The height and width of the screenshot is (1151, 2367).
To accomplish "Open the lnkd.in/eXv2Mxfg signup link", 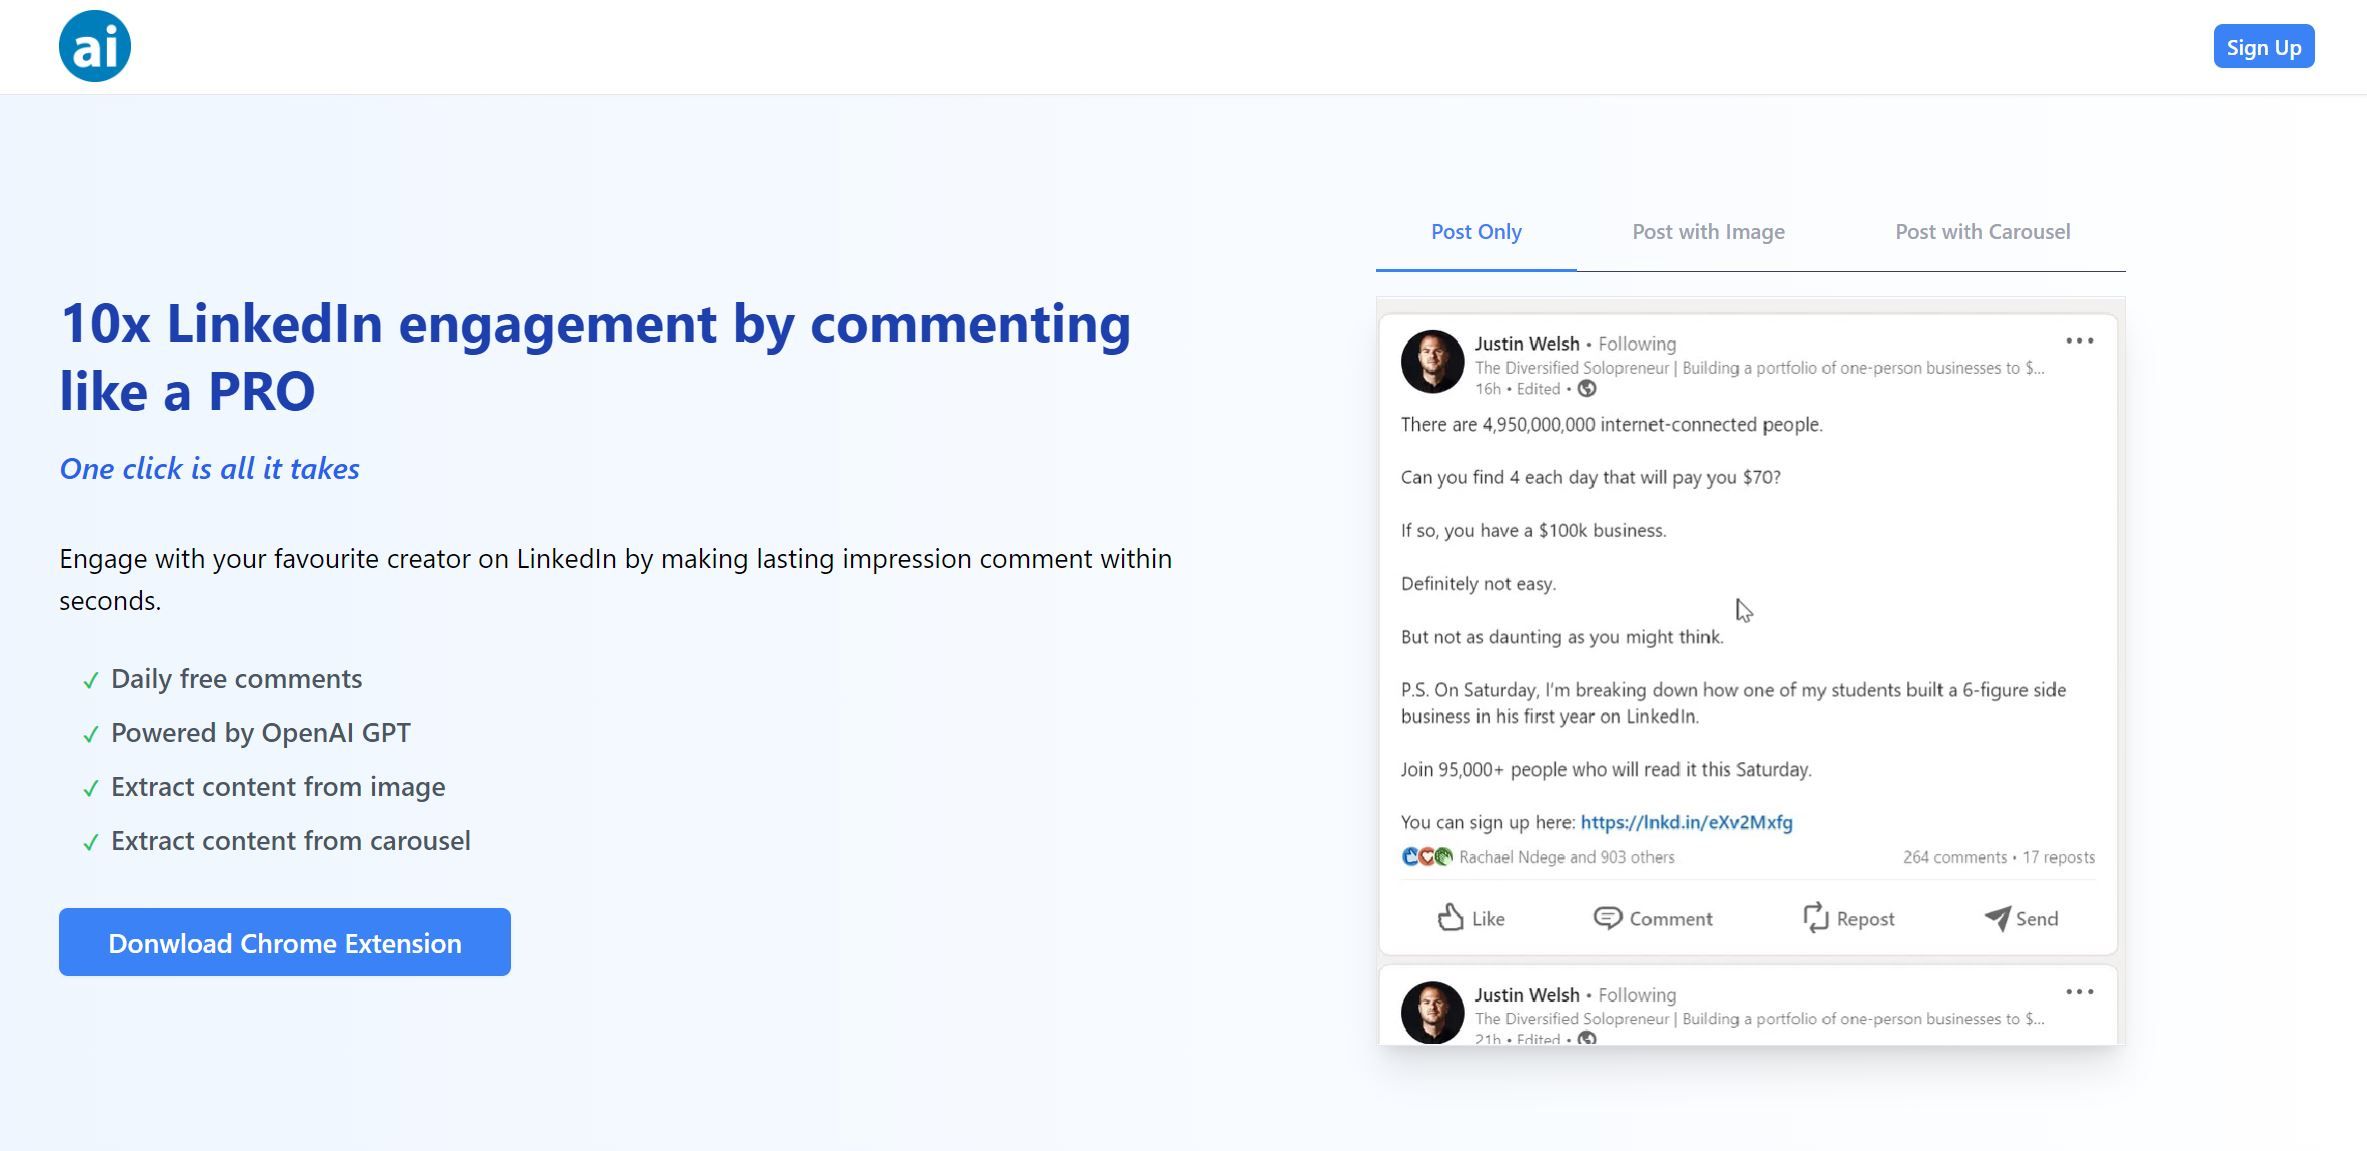I will (x=1686, y=822).
